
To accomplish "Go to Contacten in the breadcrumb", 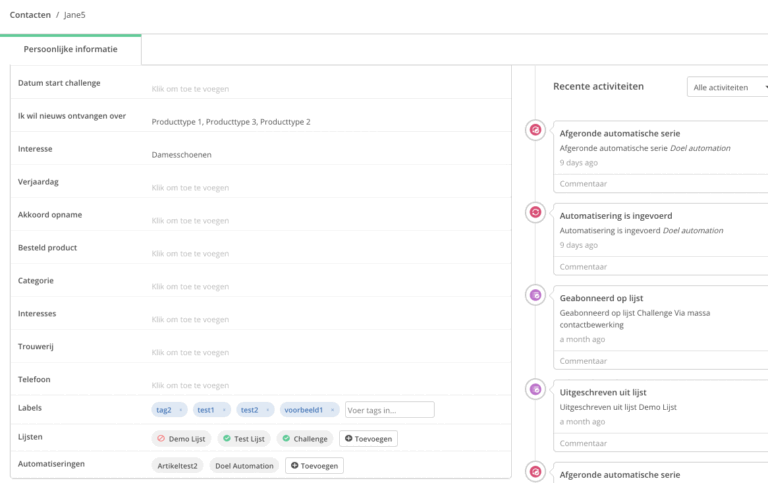I will pos(30,15).
